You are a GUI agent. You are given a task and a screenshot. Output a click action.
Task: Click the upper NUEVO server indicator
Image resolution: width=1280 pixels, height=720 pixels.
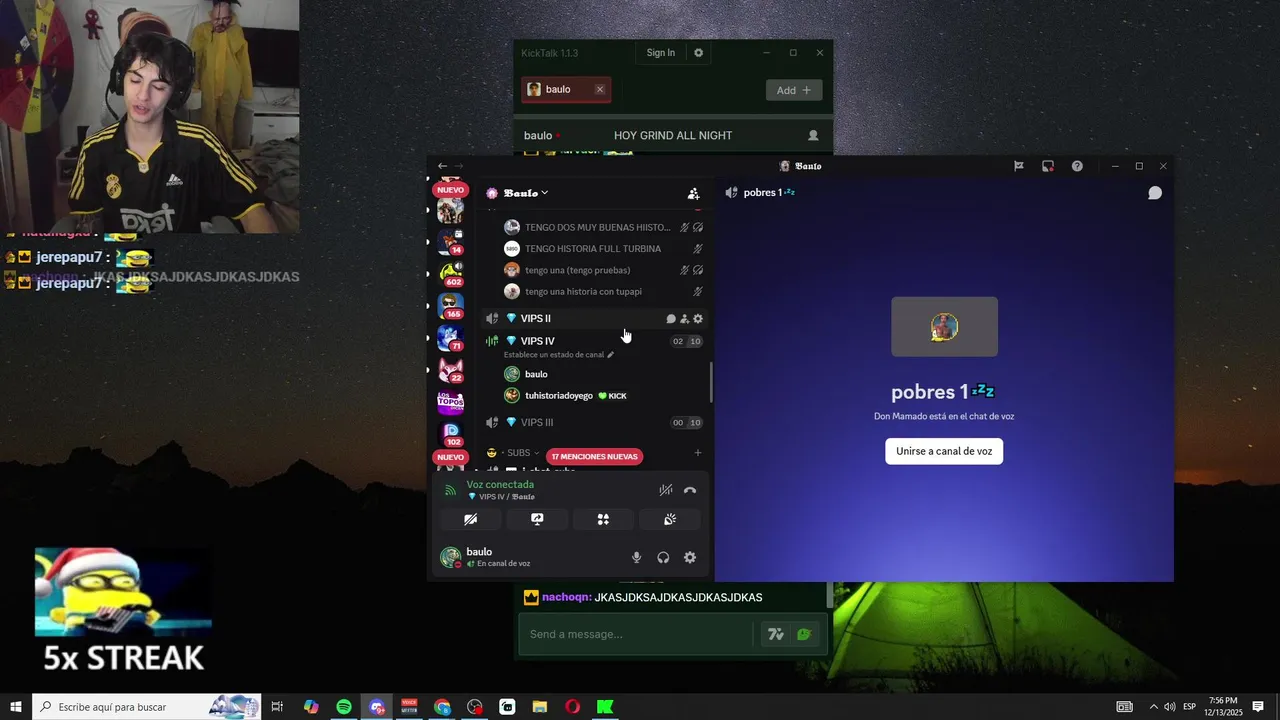pyautogui.click(x=450, y=190)
